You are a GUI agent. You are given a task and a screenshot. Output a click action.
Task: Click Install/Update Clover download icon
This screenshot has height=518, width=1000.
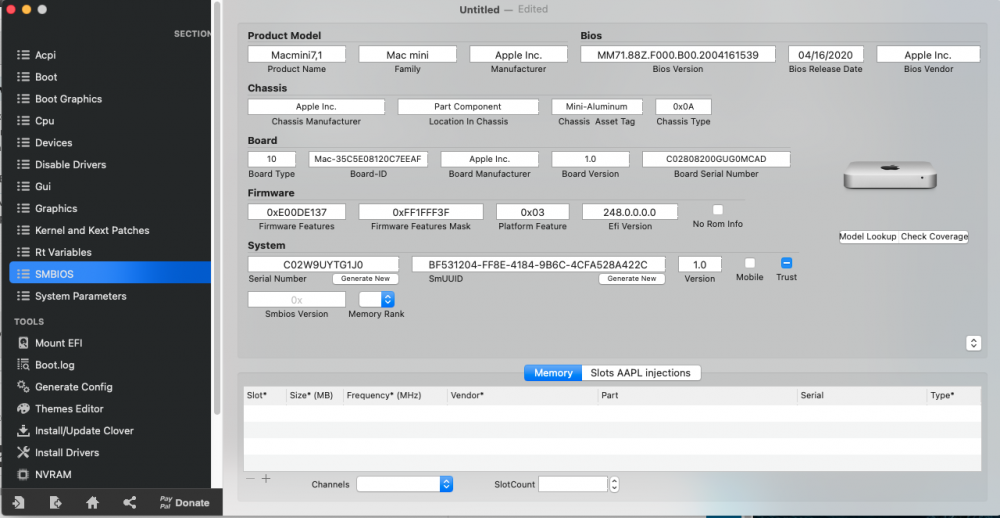pos(24,431)
